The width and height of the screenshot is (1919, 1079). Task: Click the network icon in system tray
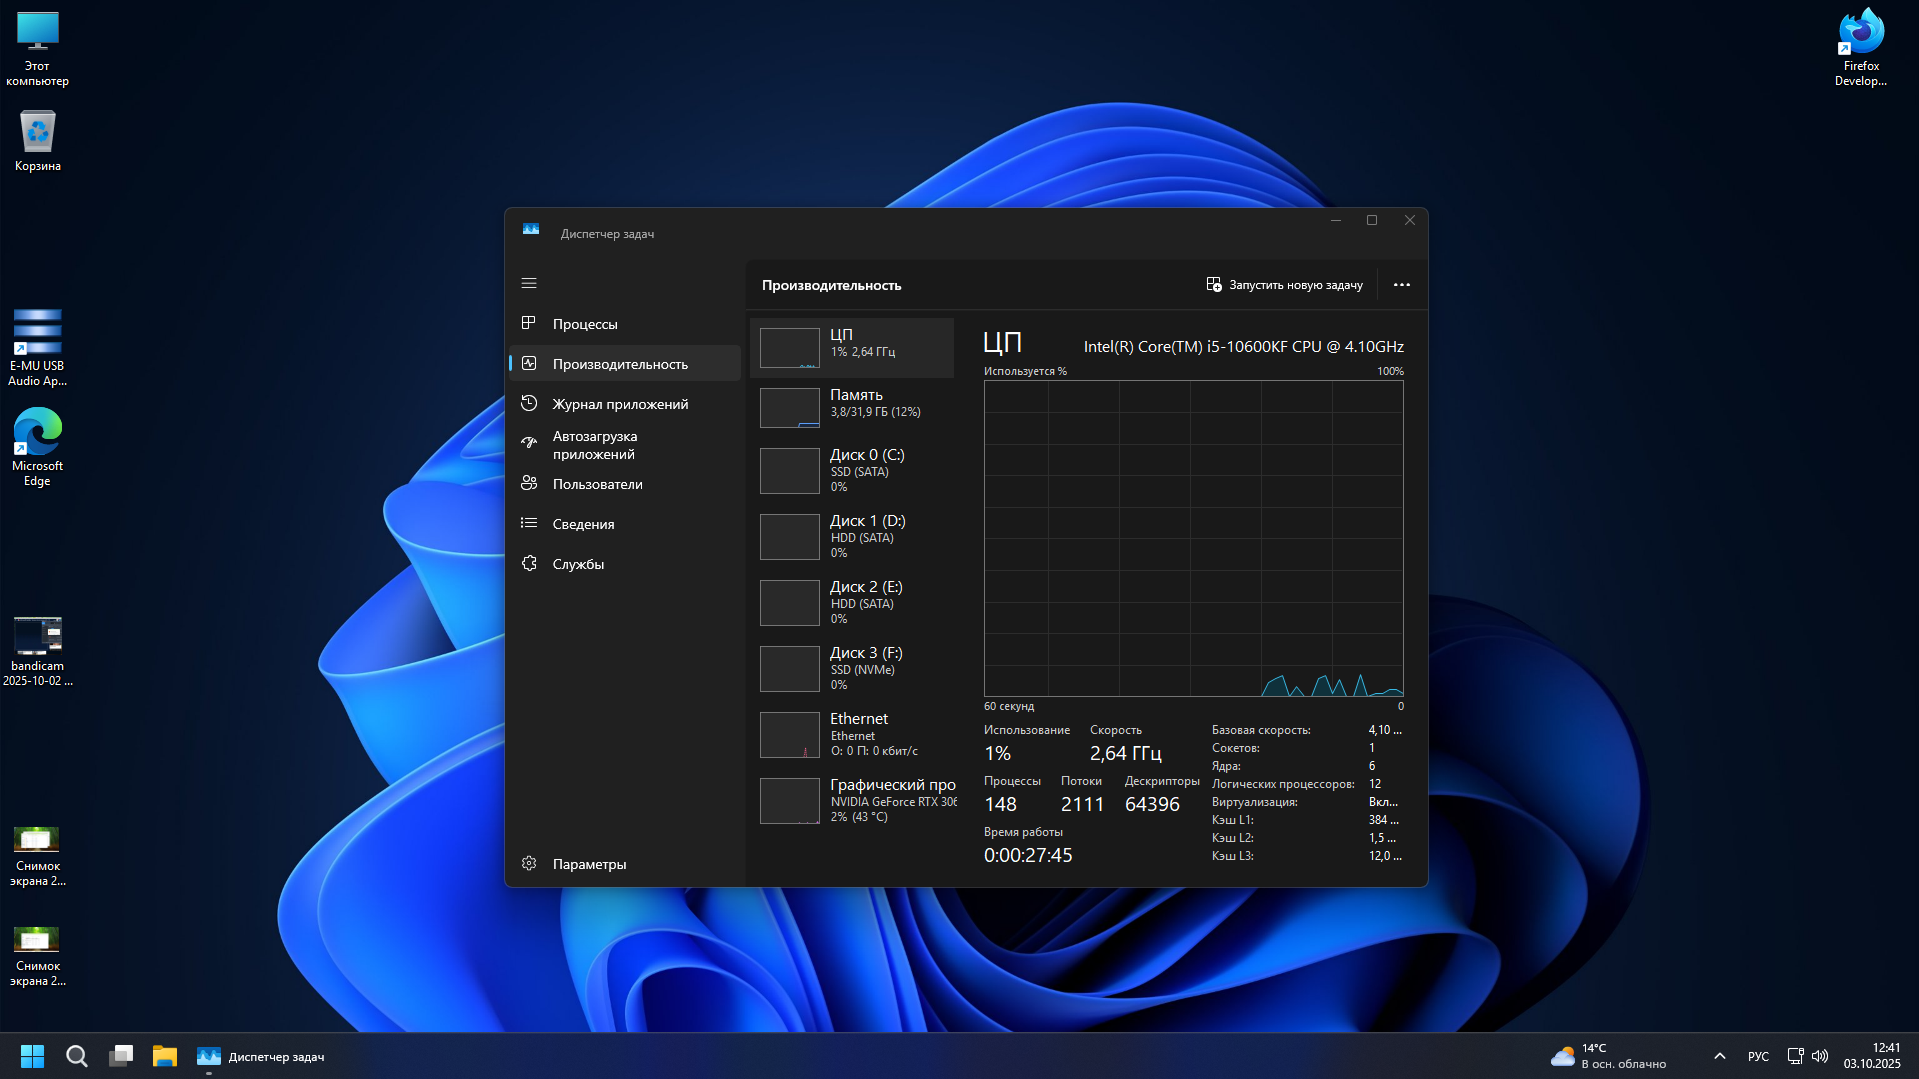1795,1056
